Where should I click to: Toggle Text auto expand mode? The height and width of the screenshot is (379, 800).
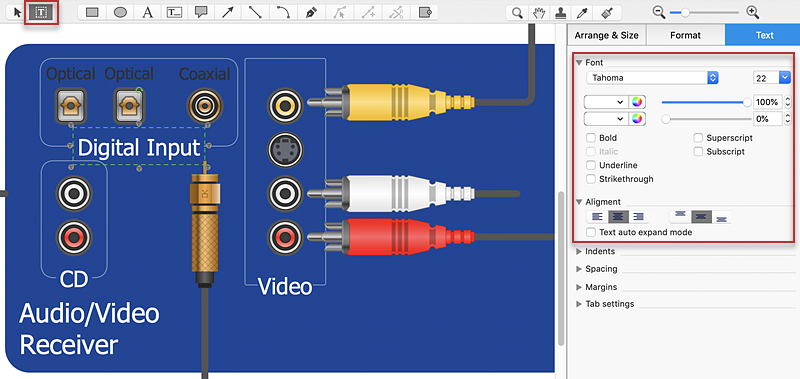point(591,232)
